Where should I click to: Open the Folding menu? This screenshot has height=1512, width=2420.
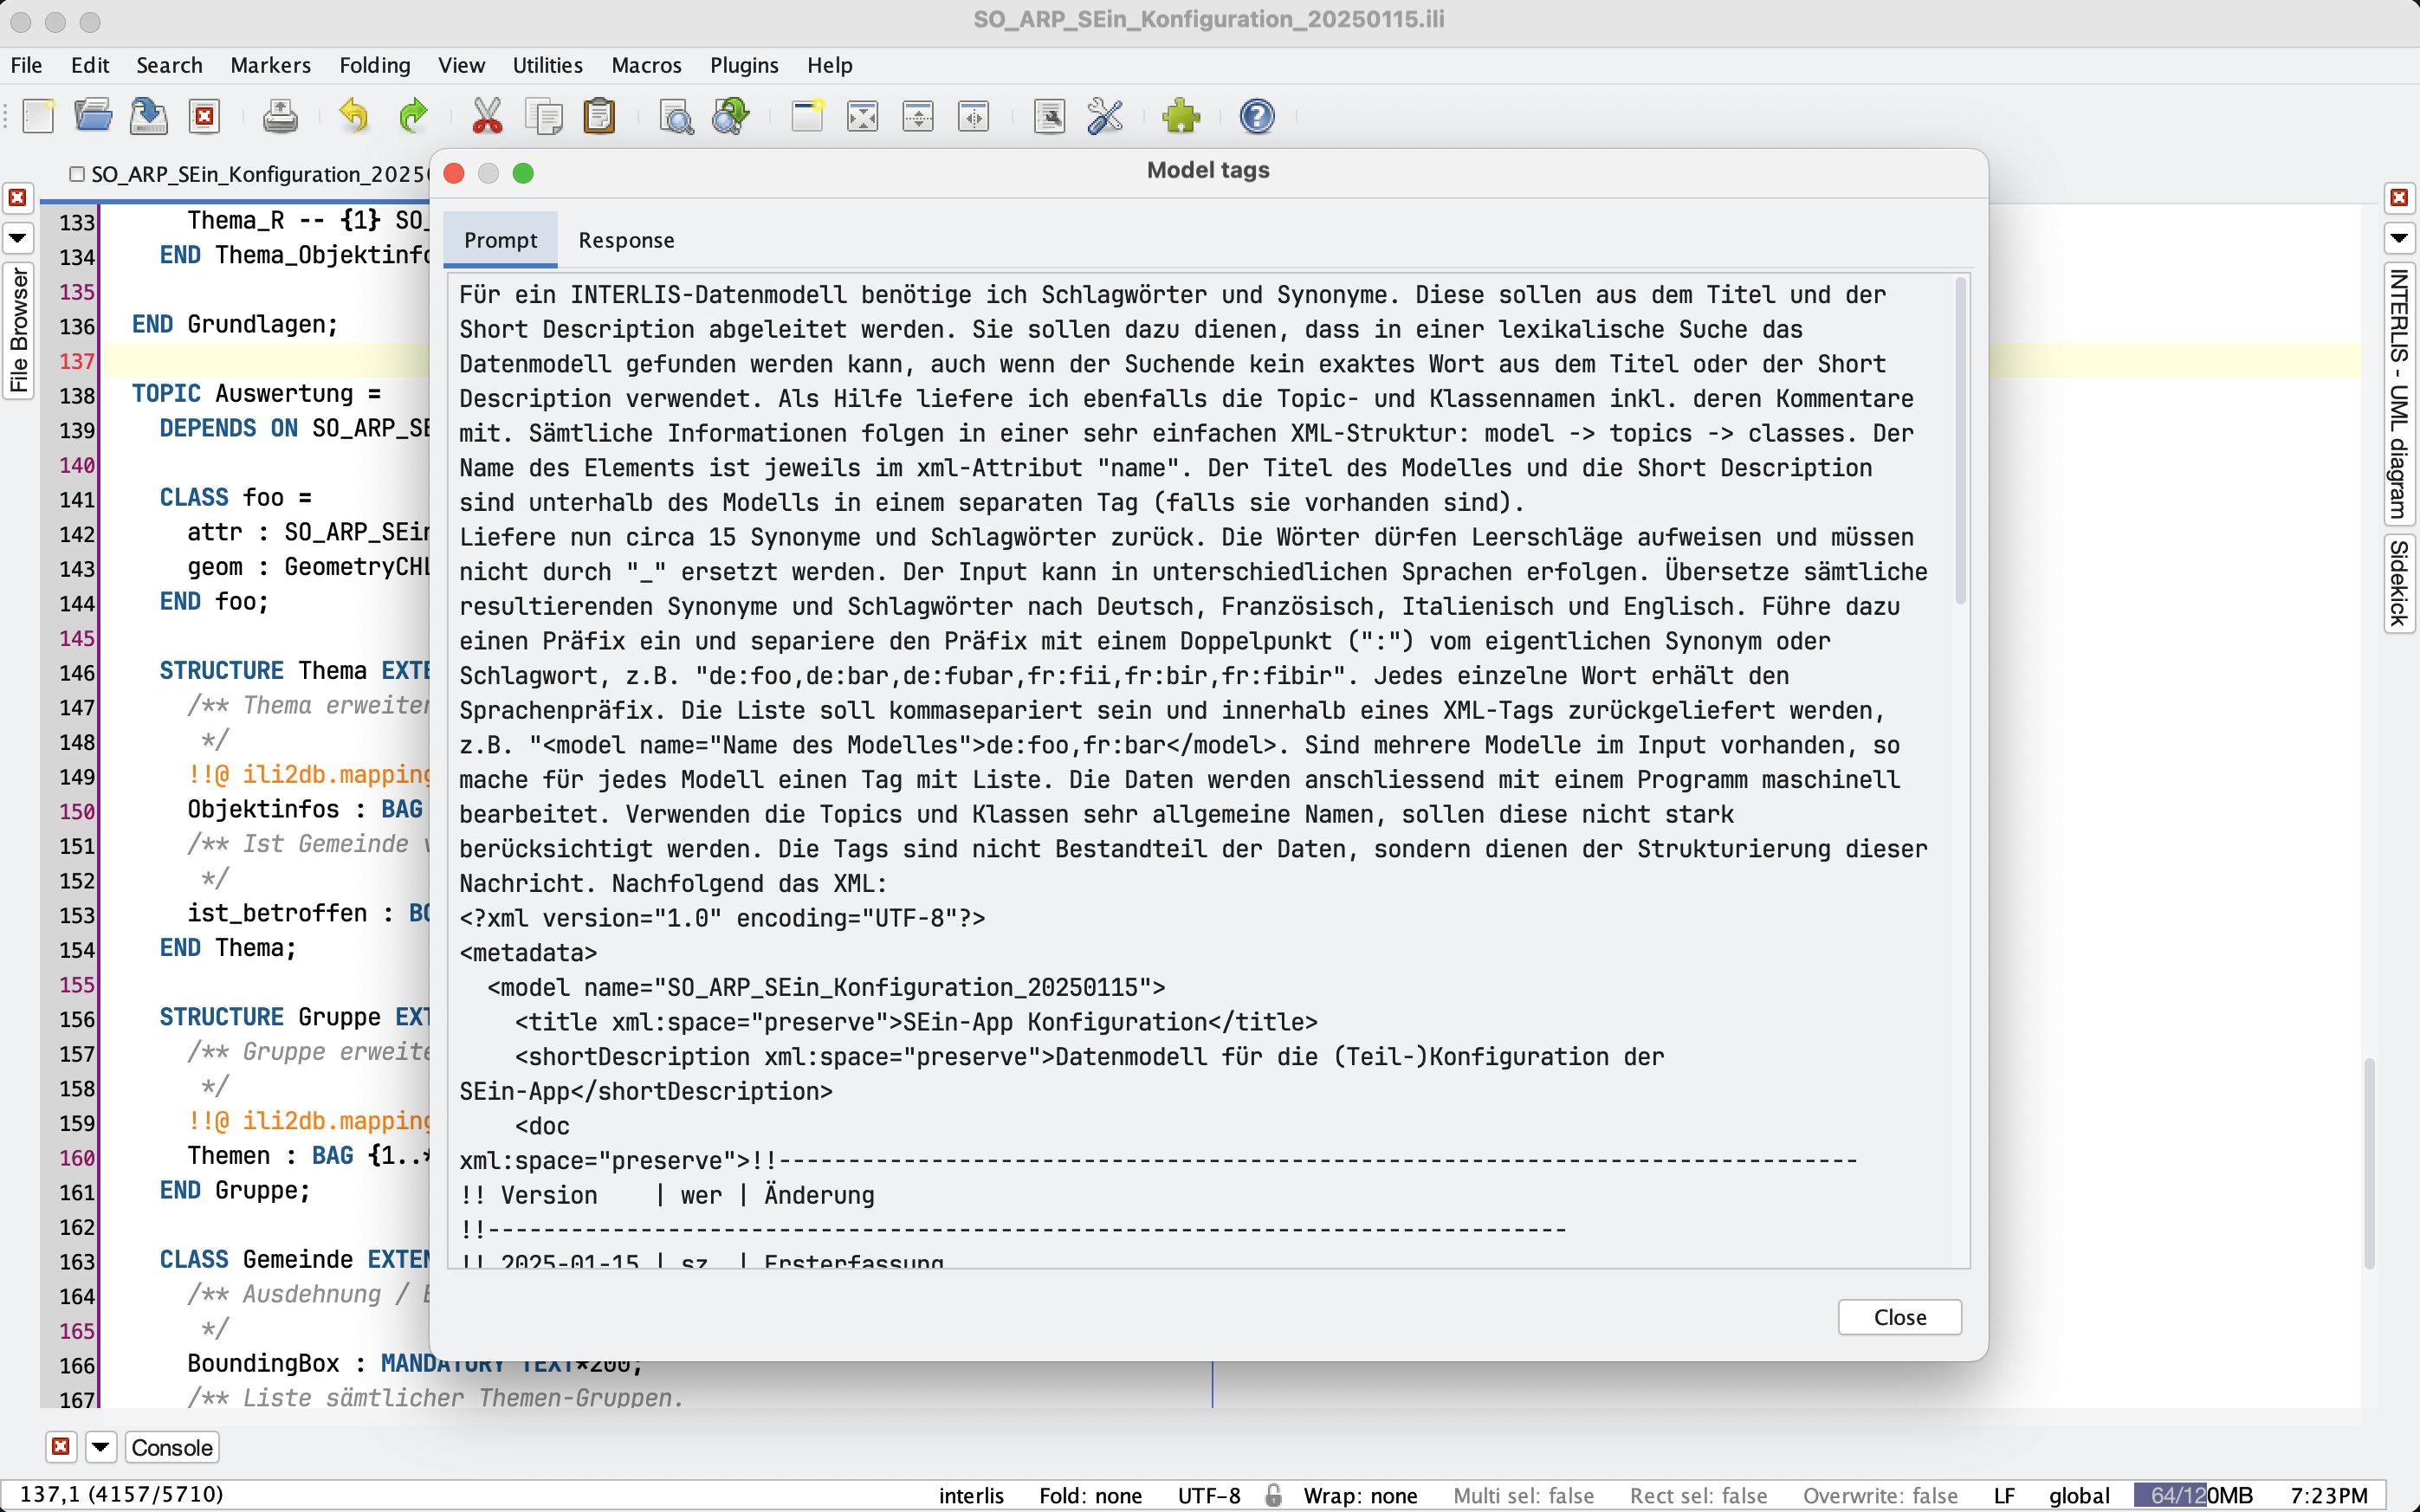pos(374,65)
